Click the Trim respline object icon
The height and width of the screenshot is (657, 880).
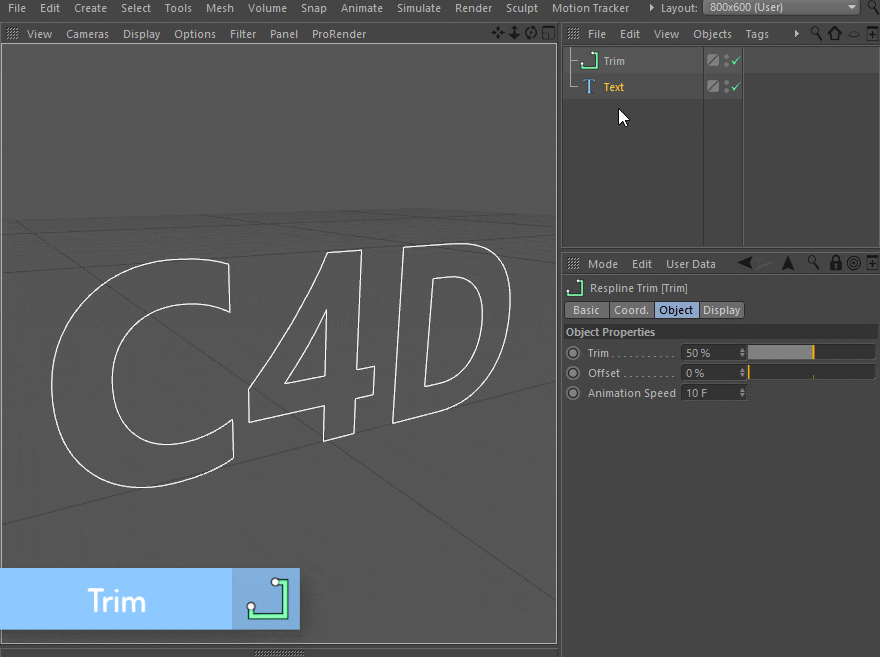(x=589, y=60)
